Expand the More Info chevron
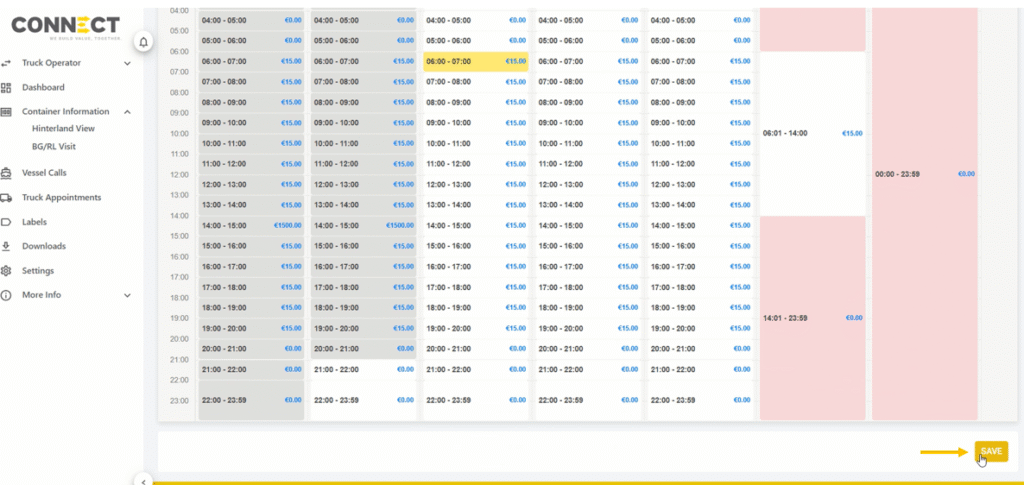 (127, 295)
